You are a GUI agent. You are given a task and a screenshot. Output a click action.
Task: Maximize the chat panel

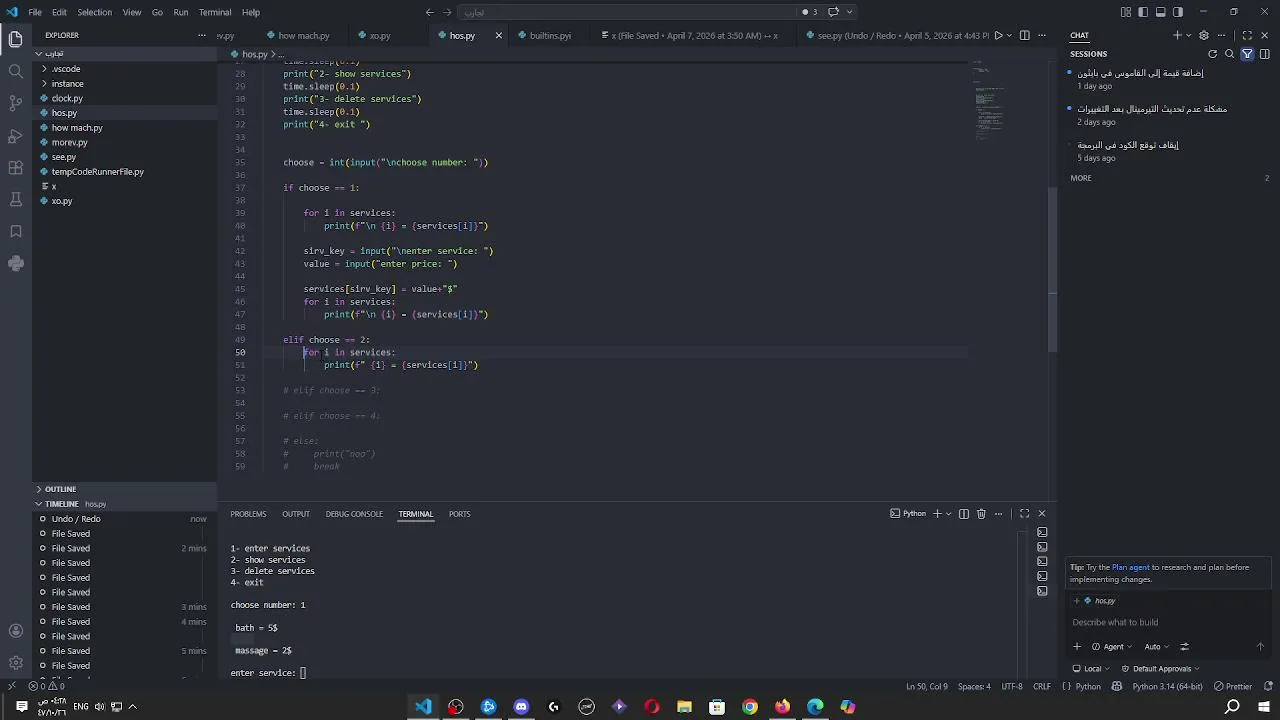[1247, 35]
